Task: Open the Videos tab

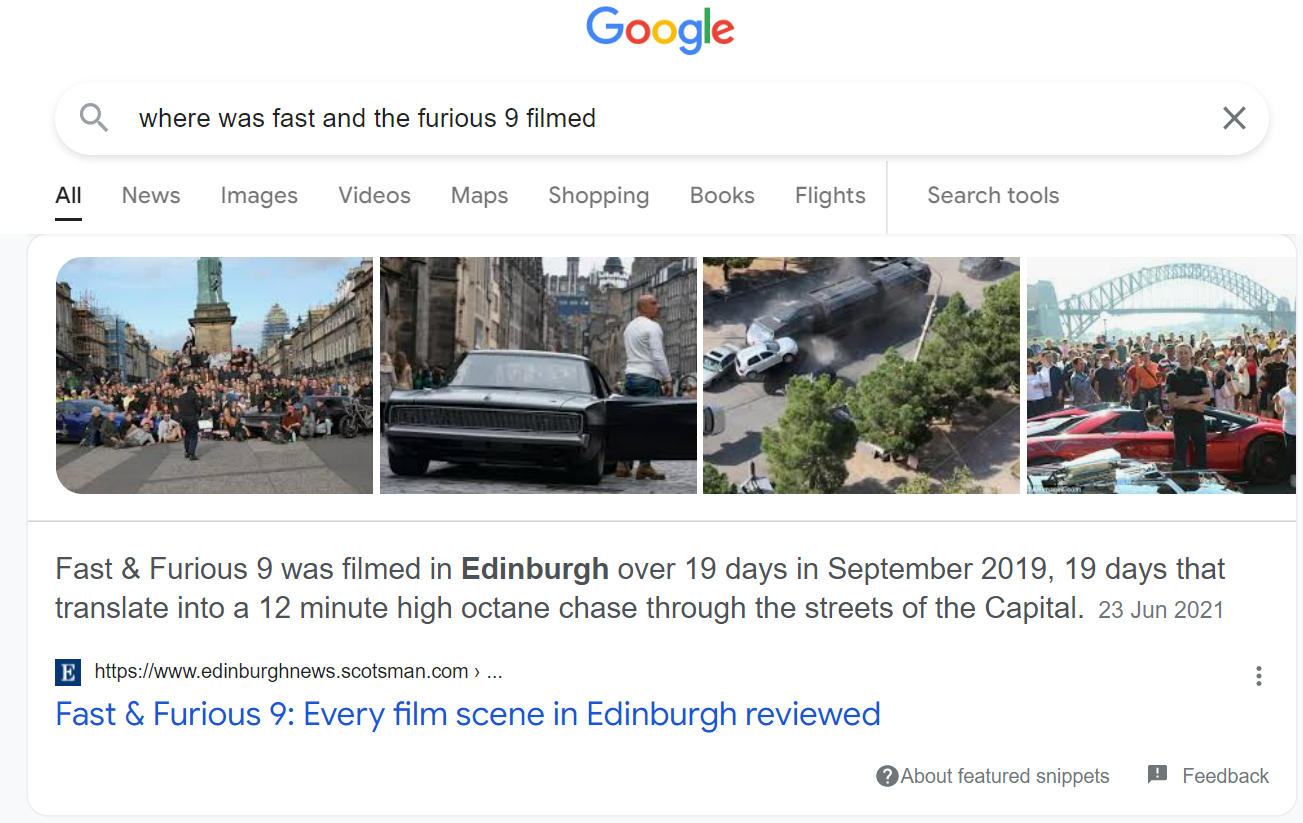Action: pos(374,195)
